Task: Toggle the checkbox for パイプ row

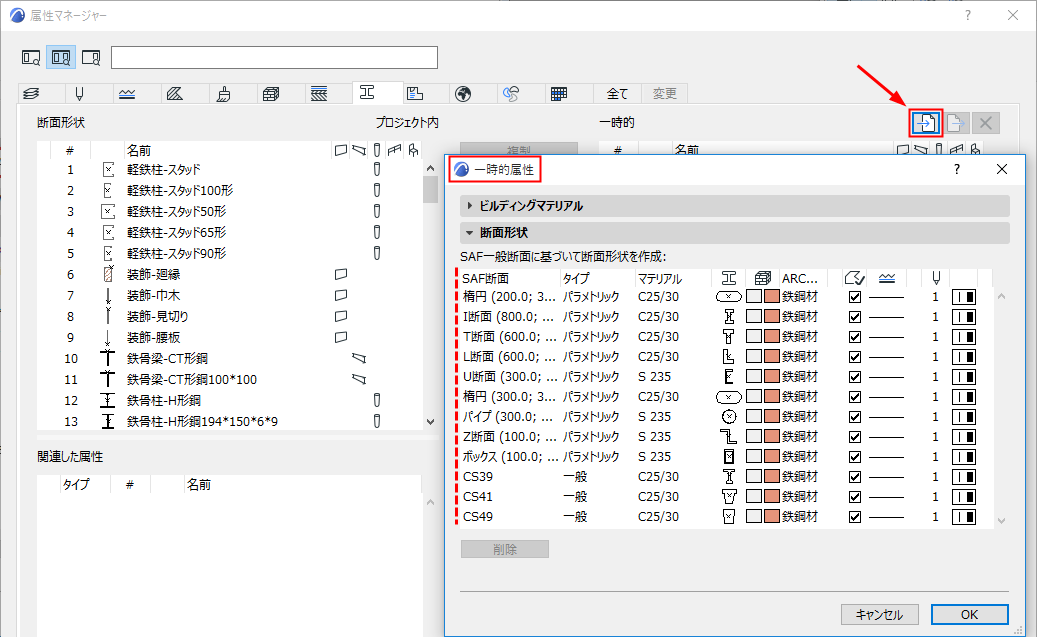Action: pyautogui.click(x=854, y=417)
